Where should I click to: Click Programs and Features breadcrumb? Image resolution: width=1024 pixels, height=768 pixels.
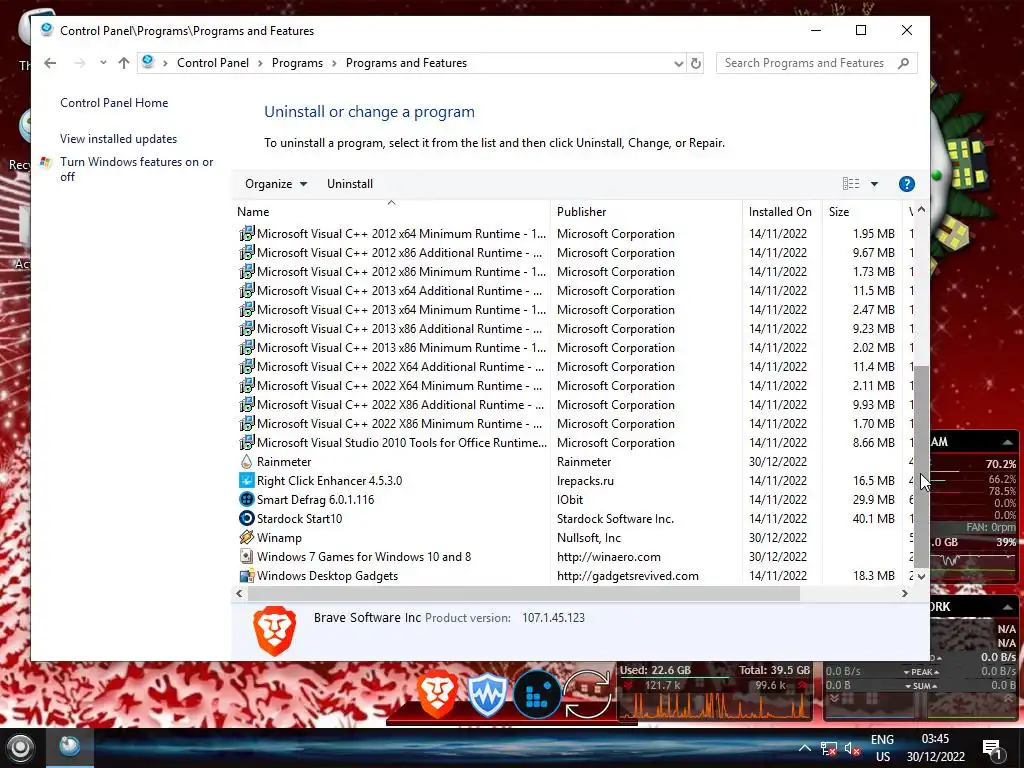tap(406, 63)
